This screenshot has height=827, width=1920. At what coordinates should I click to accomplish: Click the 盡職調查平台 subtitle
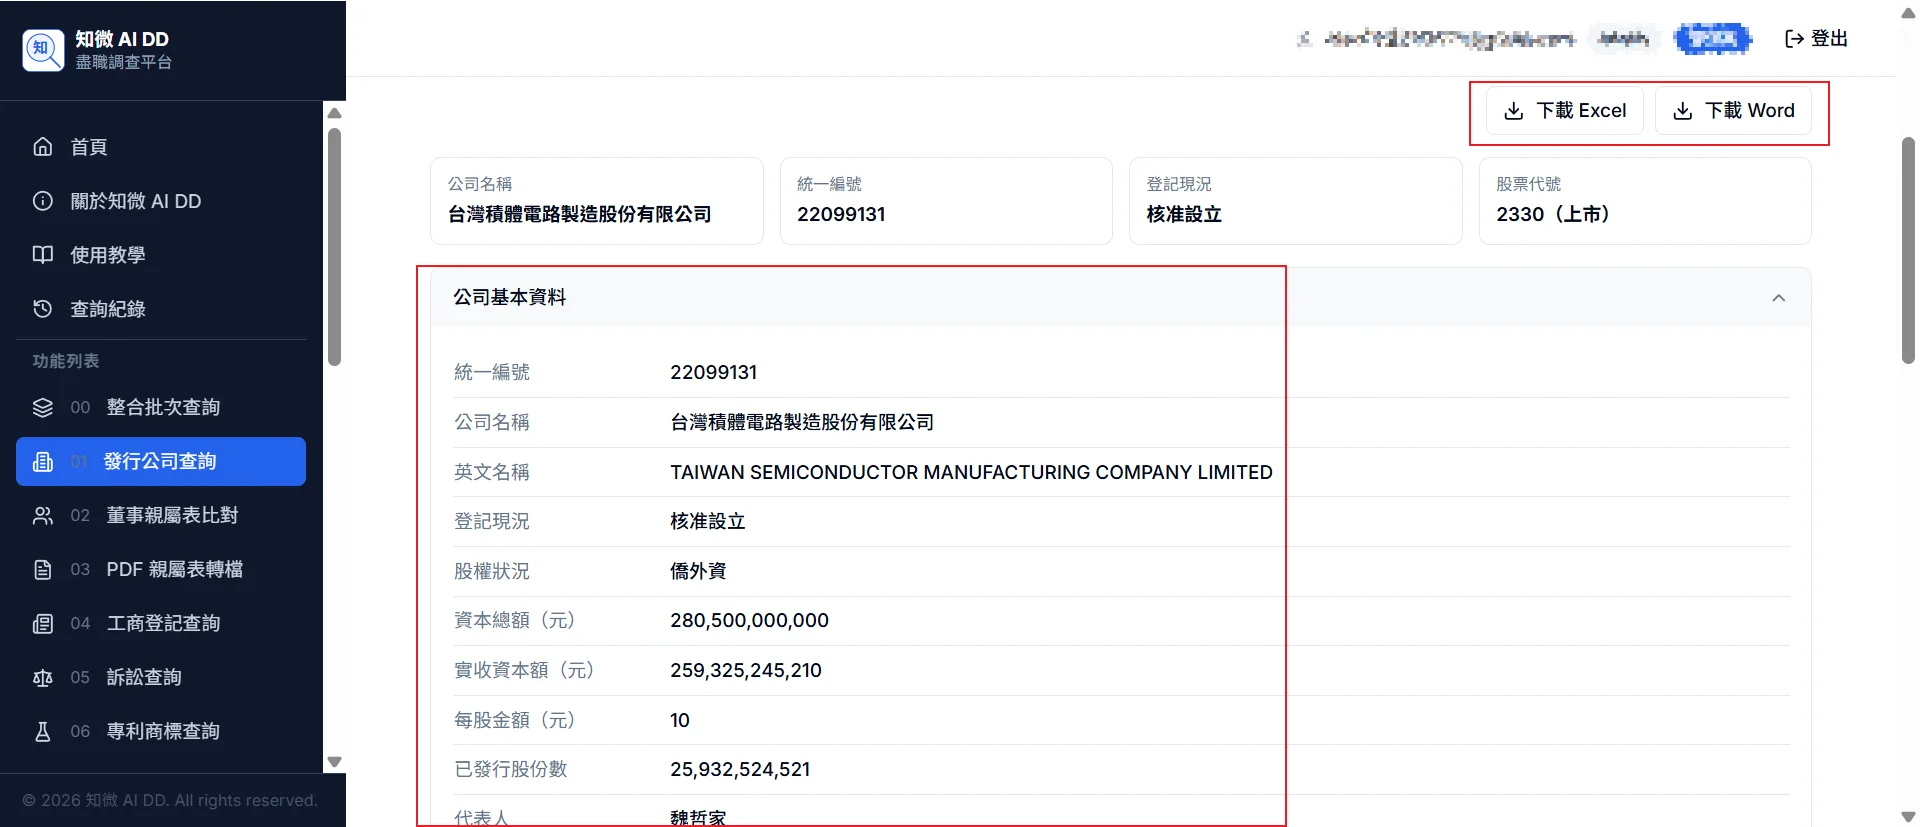(124, 62)
